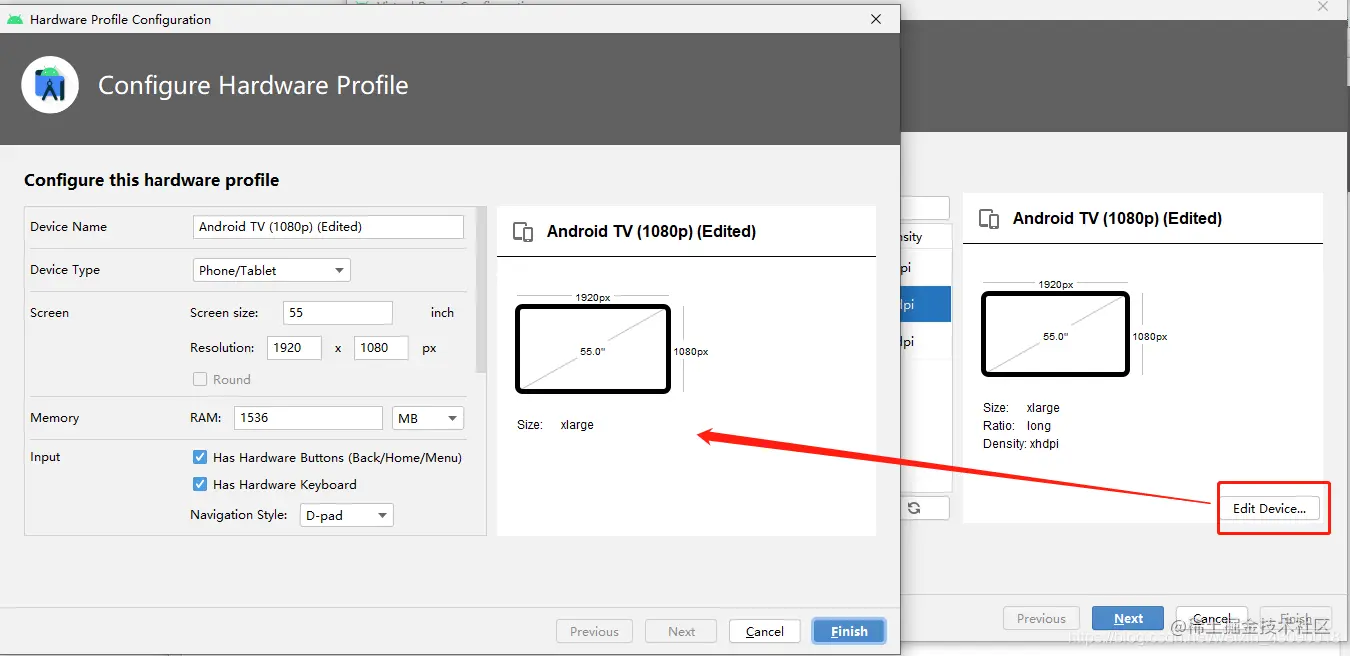This screenshot has width=1350, height=656.
Task: Uncheck Has Hardware Buttons checkbox
Action: point(200,457)
